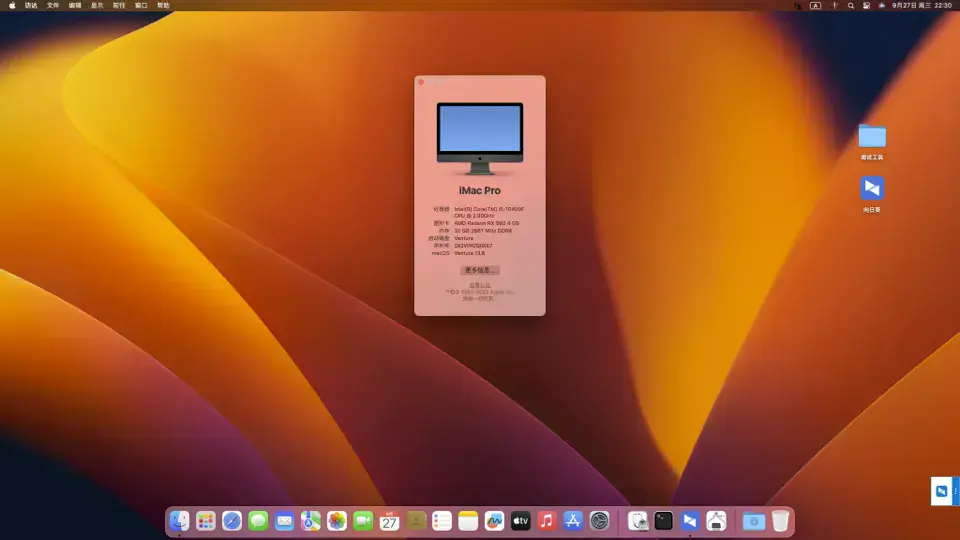The height and width of the screenshot is (540, 960).
Task: Open the Apple menu
Action: coord(12,6)
